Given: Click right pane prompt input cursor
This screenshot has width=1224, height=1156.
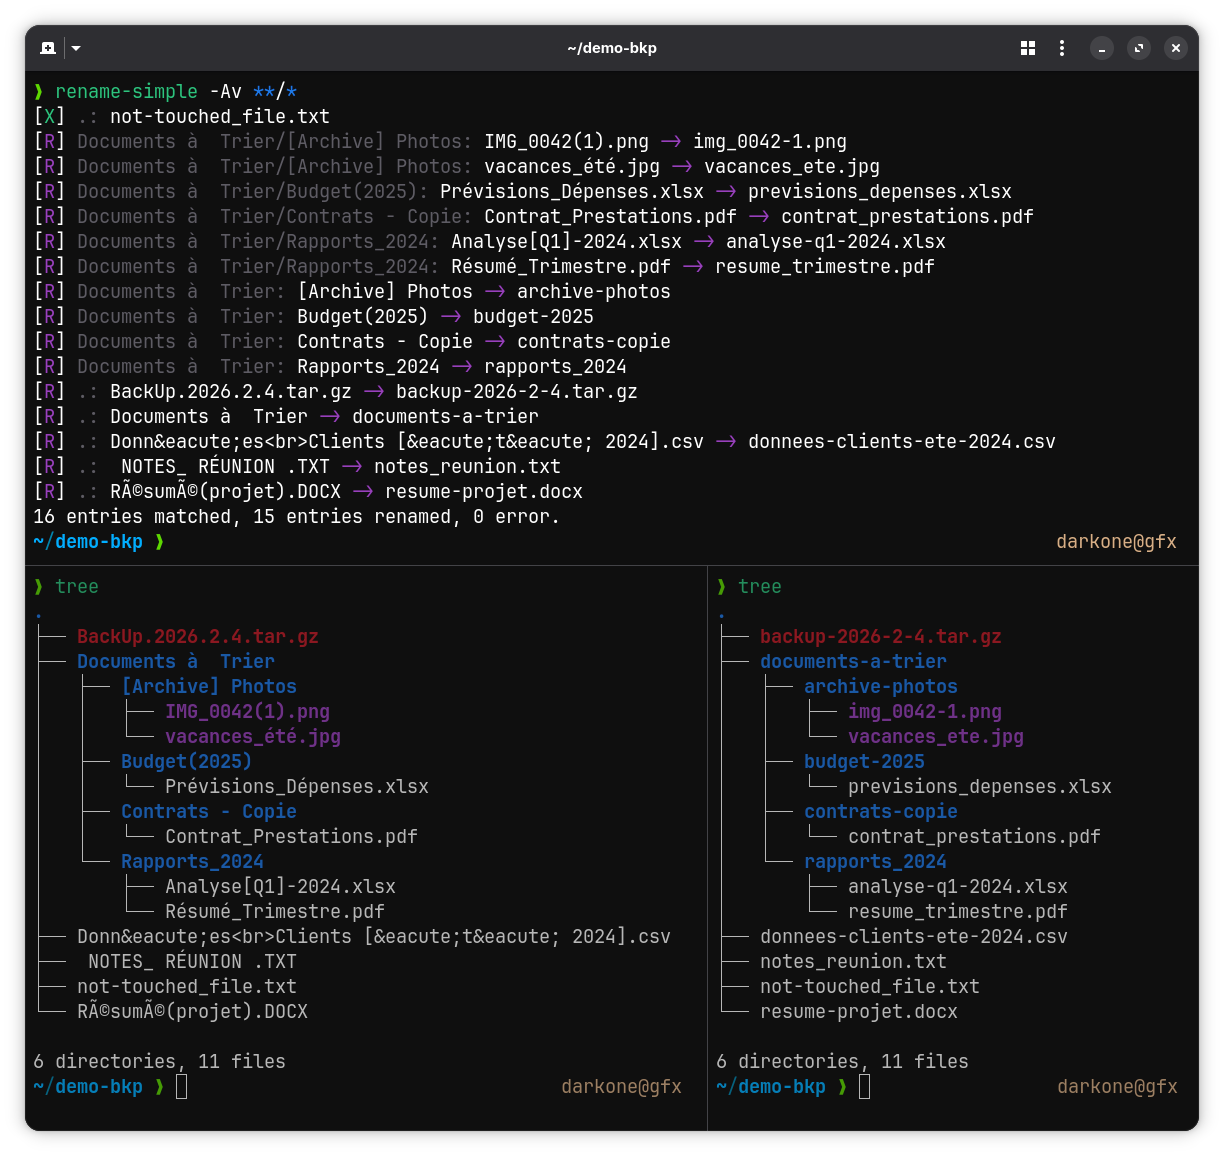Looking at the screenshot, I should [865, 1087].
